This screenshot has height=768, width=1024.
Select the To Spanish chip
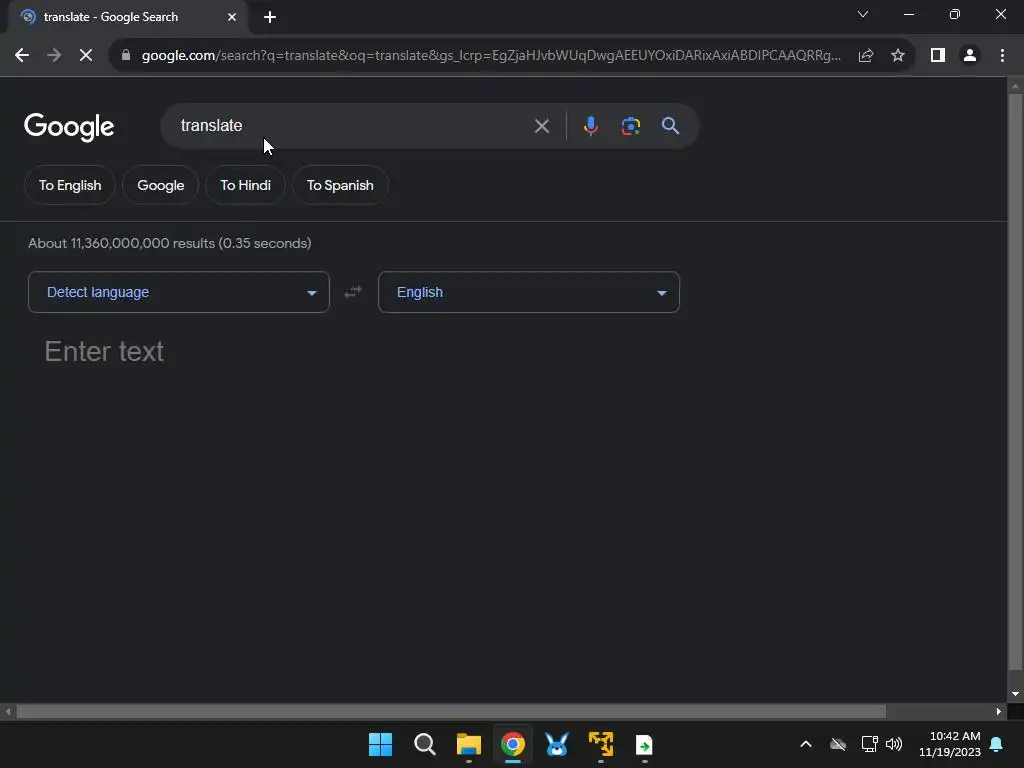tap(340, 185)
